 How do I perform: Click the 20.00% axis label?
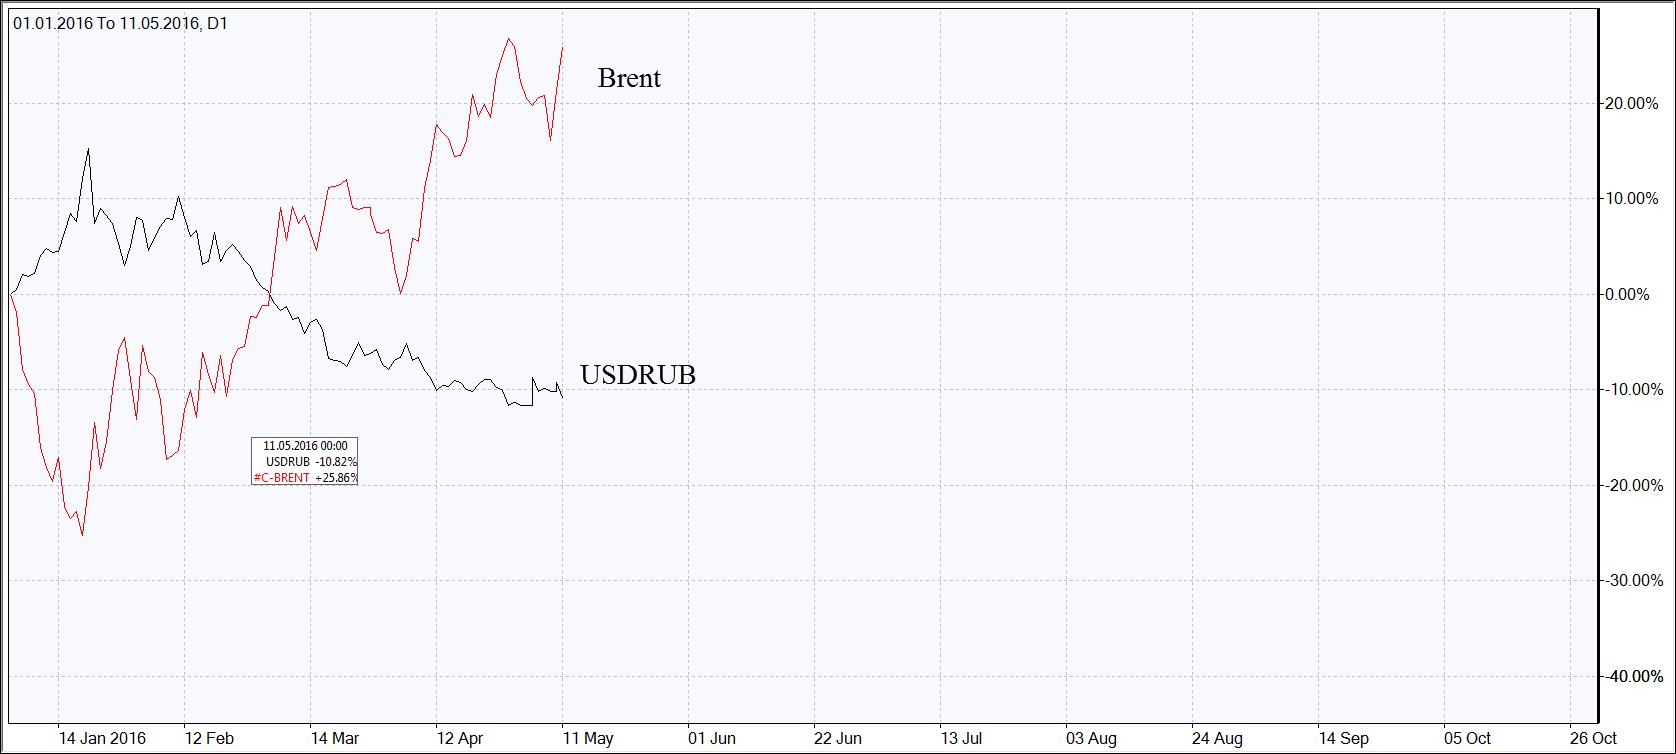(1632, 104)
